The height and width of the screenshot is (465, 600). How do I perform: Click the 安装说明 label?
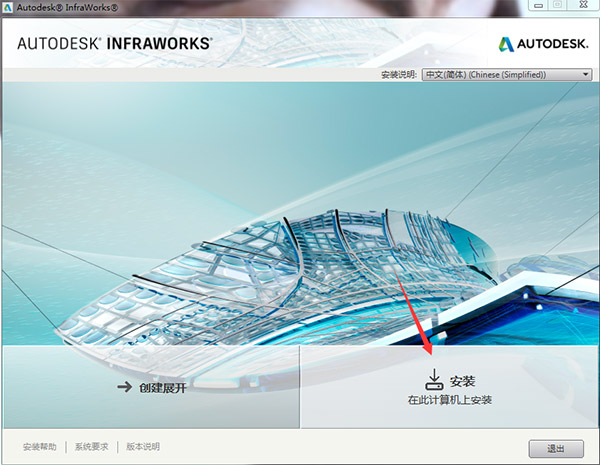(x=399, y=75)
